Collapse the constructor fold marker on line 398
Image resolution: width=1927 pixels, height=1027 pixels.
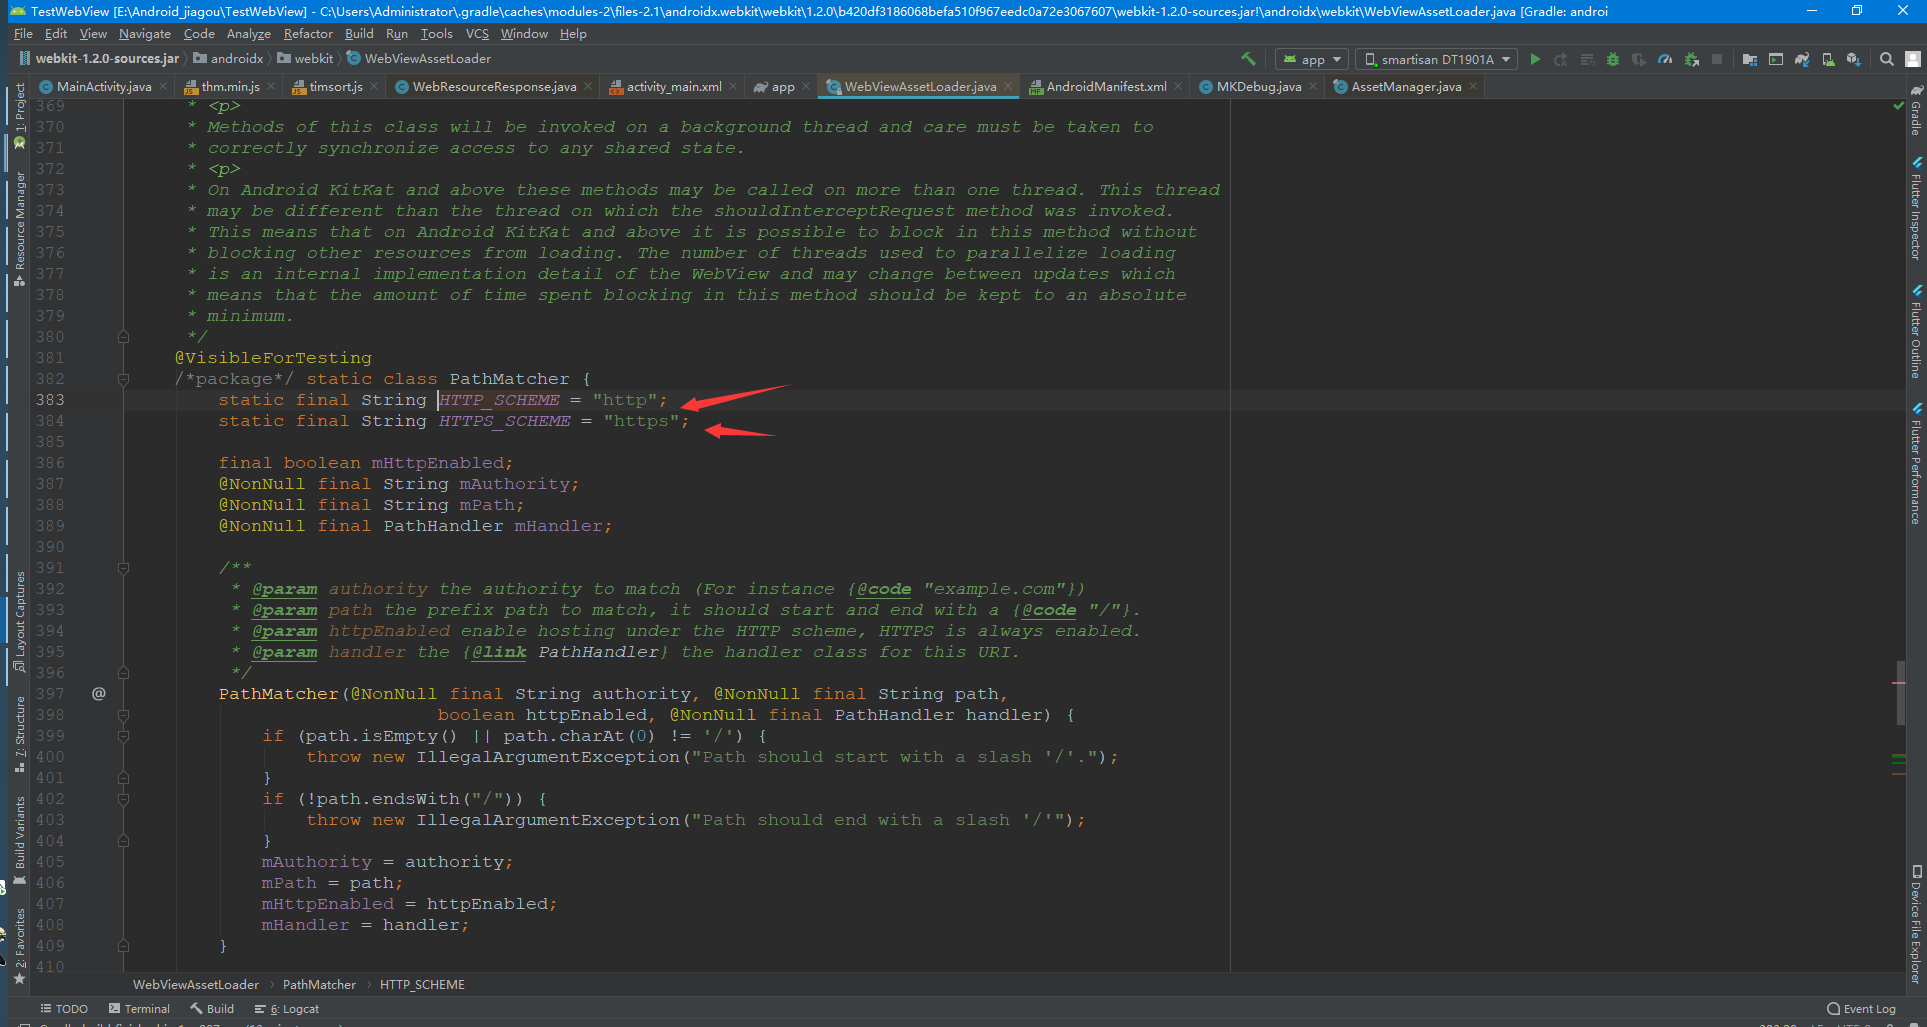[x=123, y=715]
